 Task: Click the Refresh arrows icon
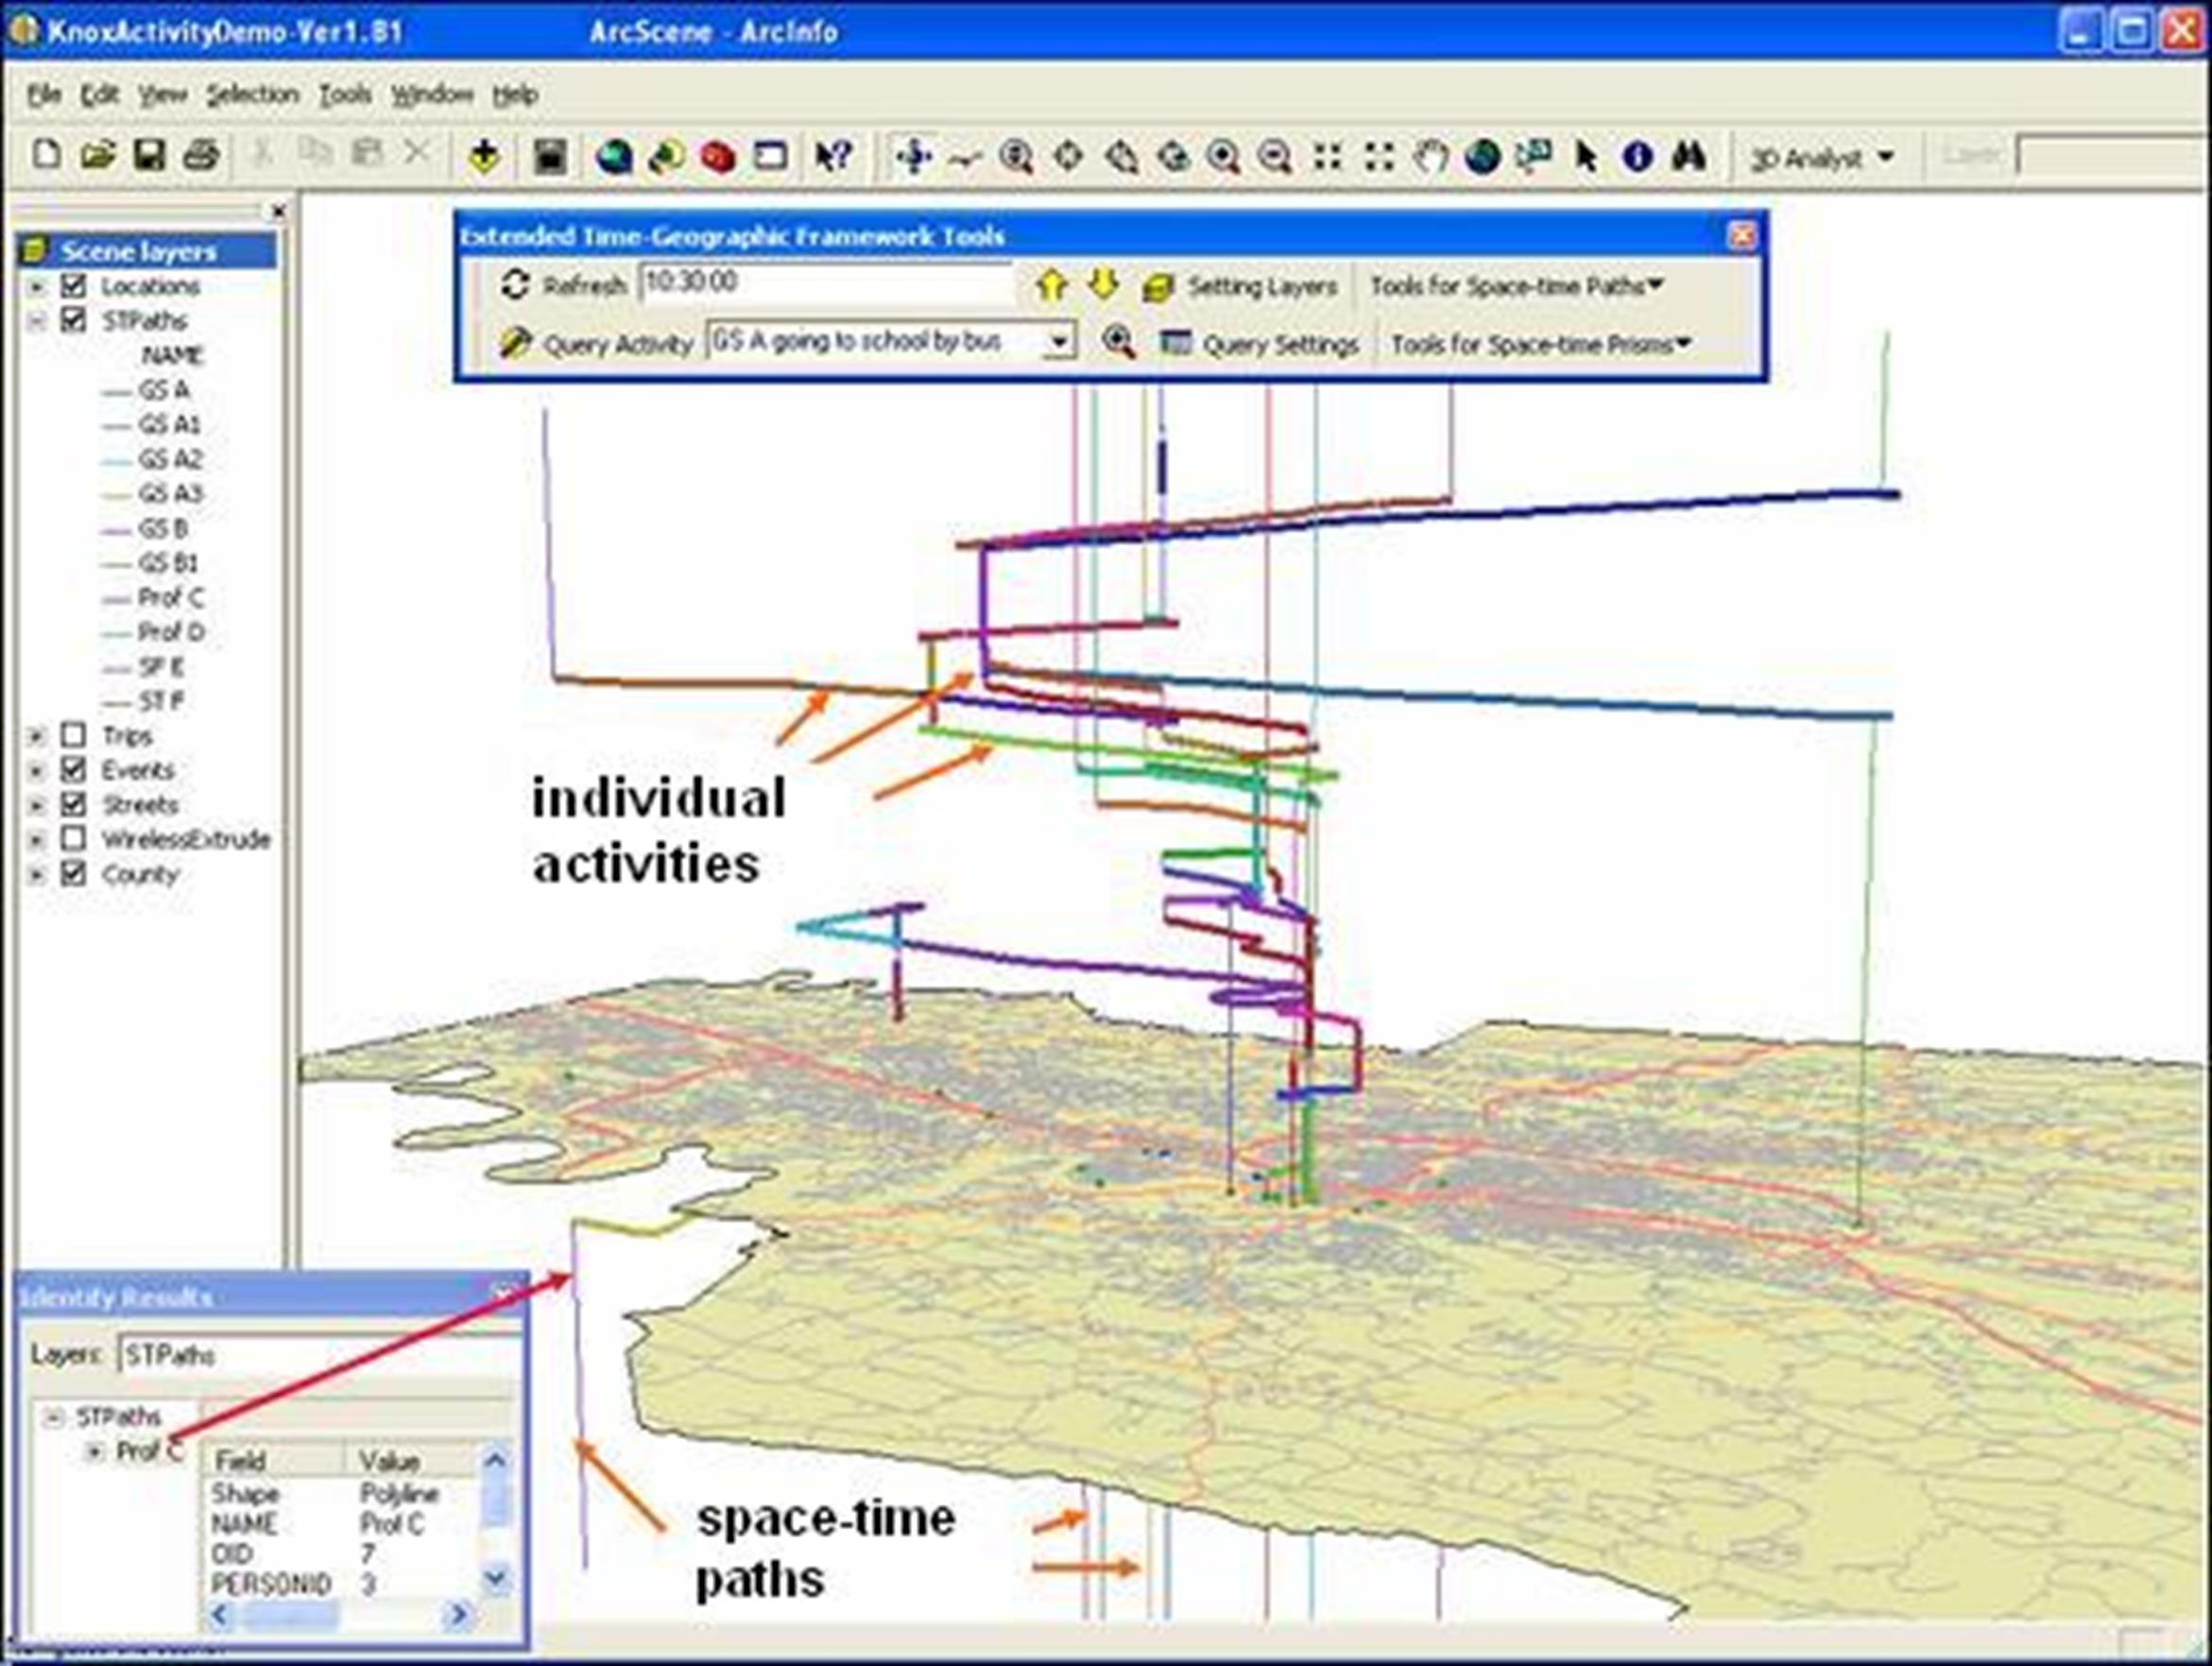(514, 285)
